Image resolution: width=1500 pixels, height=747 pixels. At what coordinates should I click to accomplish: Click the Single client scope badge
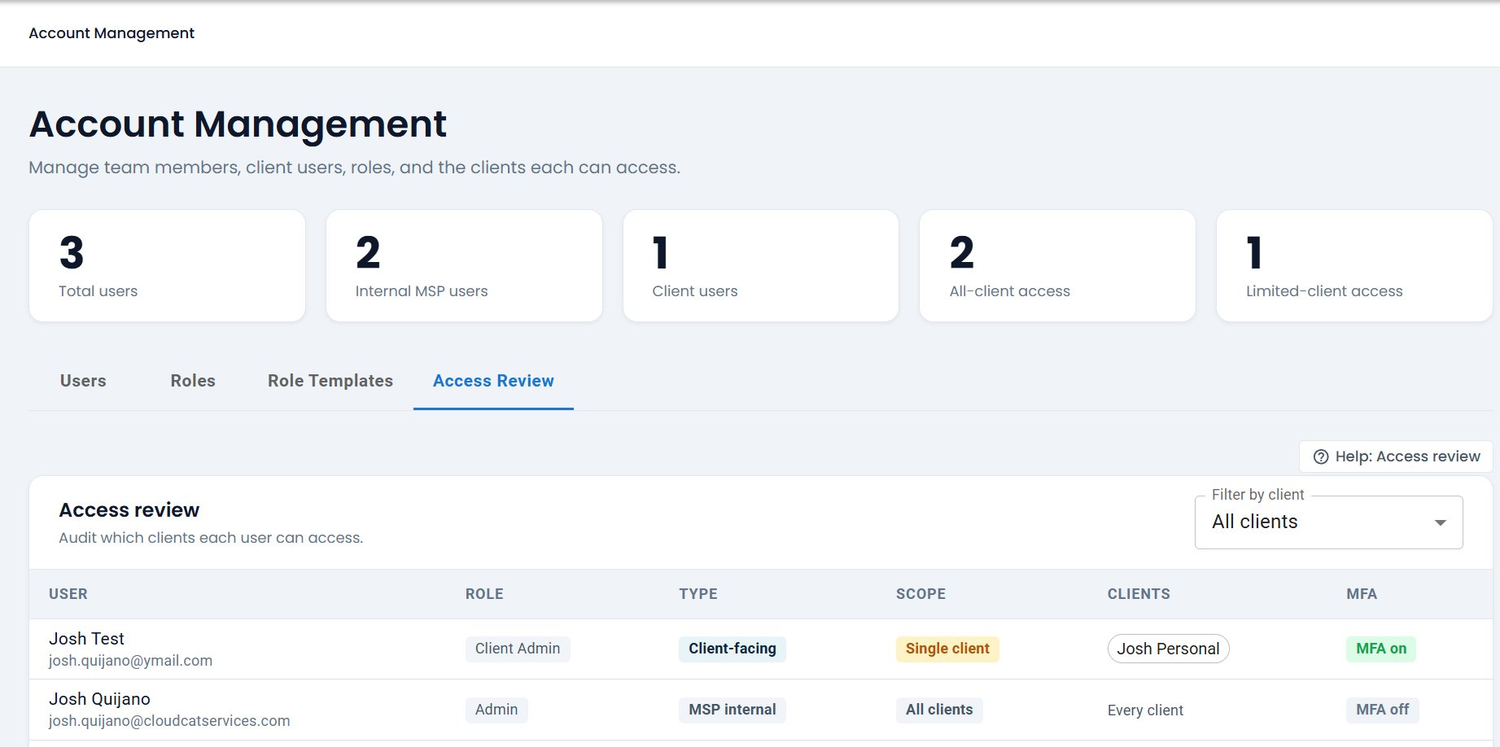coord(947,649)
